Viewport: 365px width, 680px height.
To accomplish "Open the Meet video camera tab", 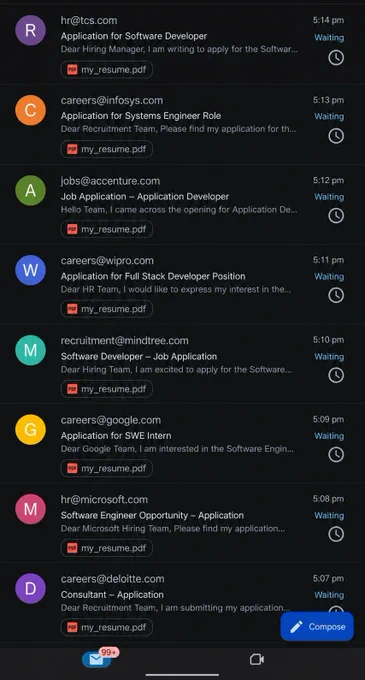I will pyautogui.click(x=257, y=659).
